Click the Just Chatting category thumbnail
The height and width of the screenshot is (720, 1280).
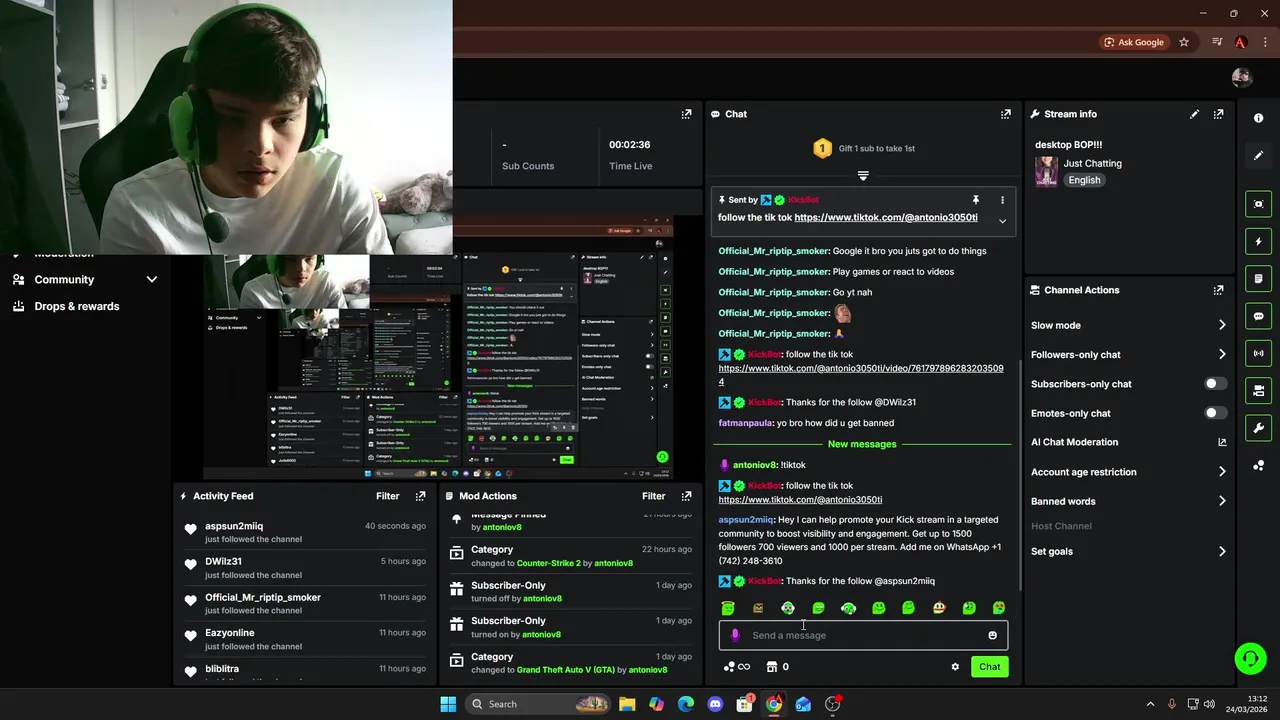pyautogui.click(x=1046, y=172)
